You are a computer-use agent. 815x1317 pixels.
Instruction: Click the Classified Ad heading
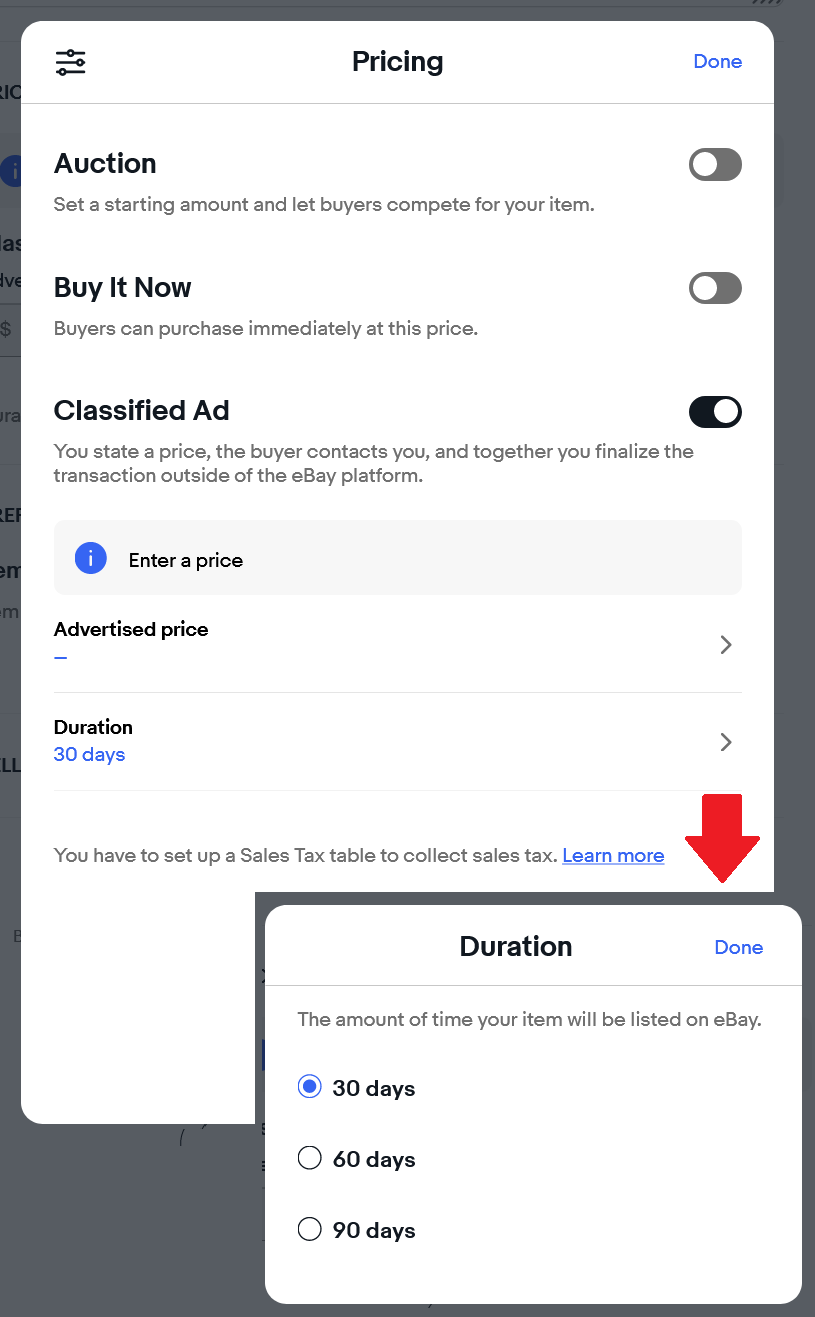(141, 411)
